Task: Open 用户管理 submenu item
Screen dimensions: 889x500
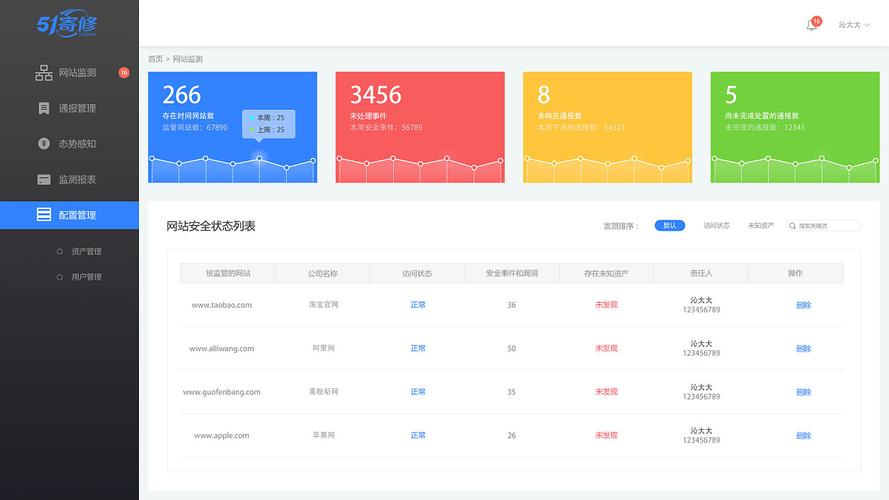Action: pos(86,277)
